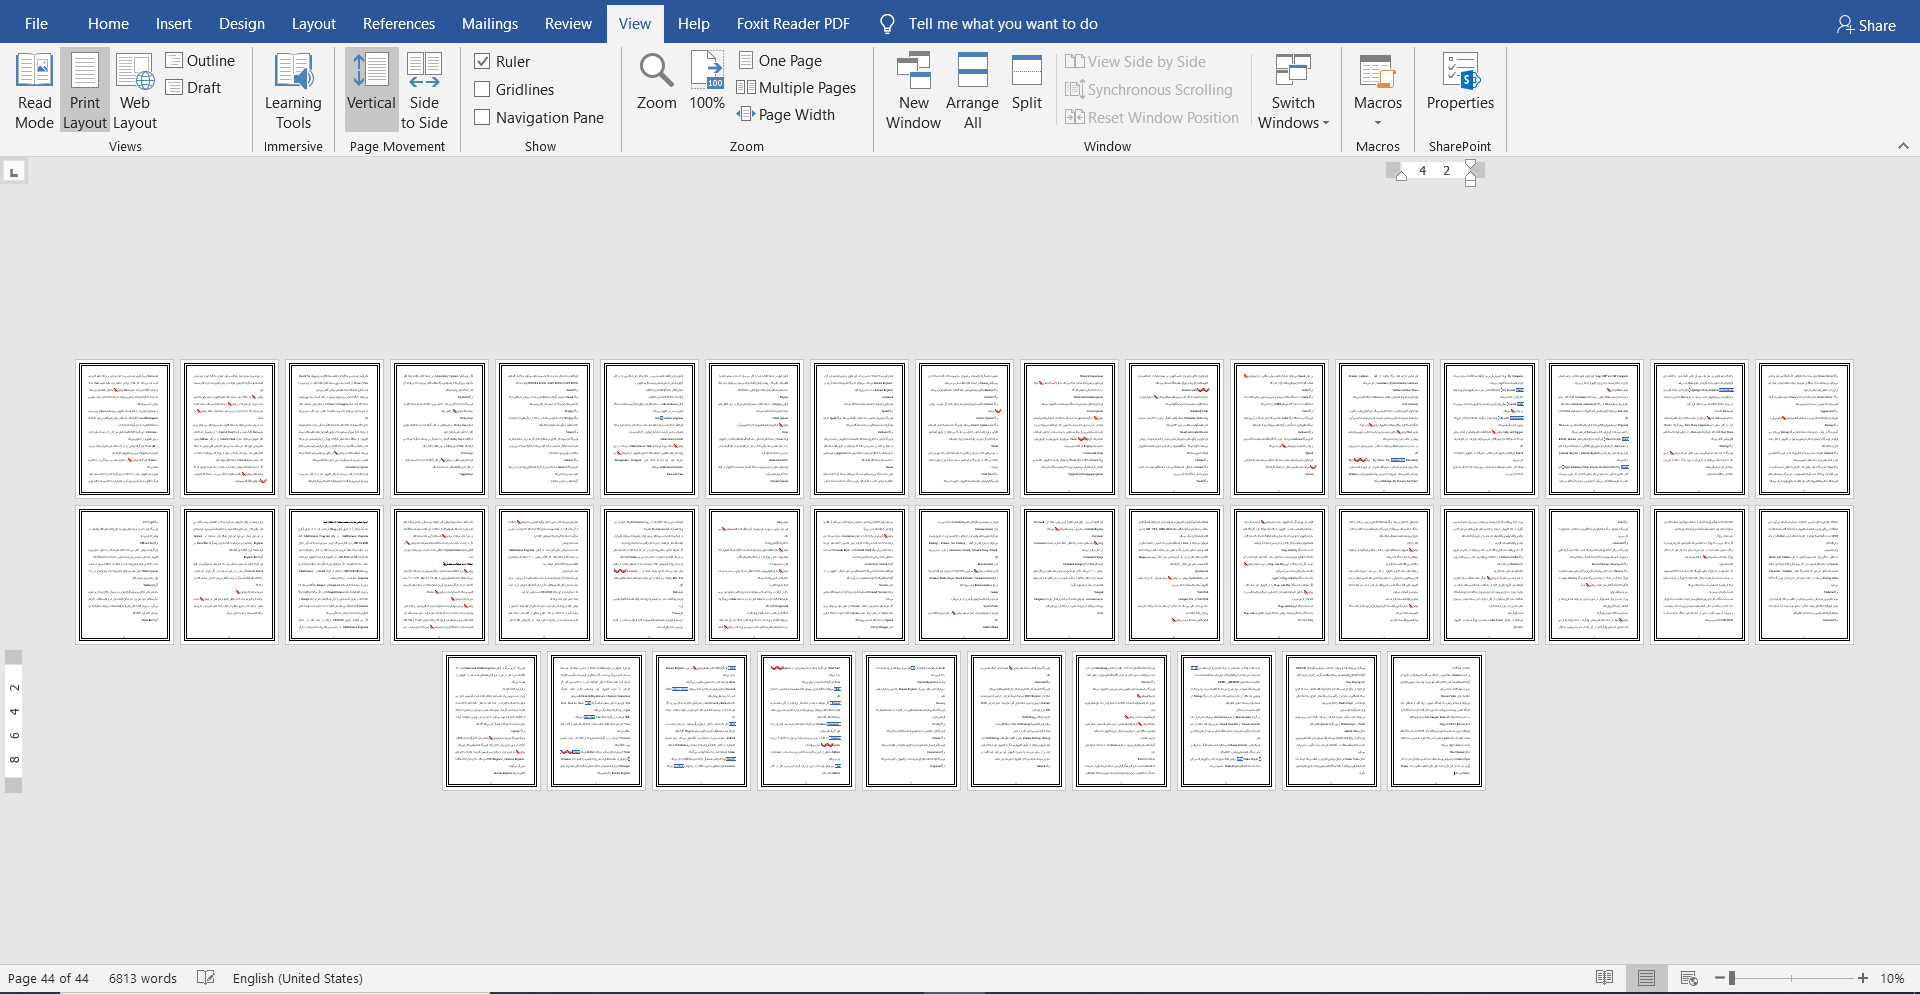Click the Macros icon

point(1378,73)
